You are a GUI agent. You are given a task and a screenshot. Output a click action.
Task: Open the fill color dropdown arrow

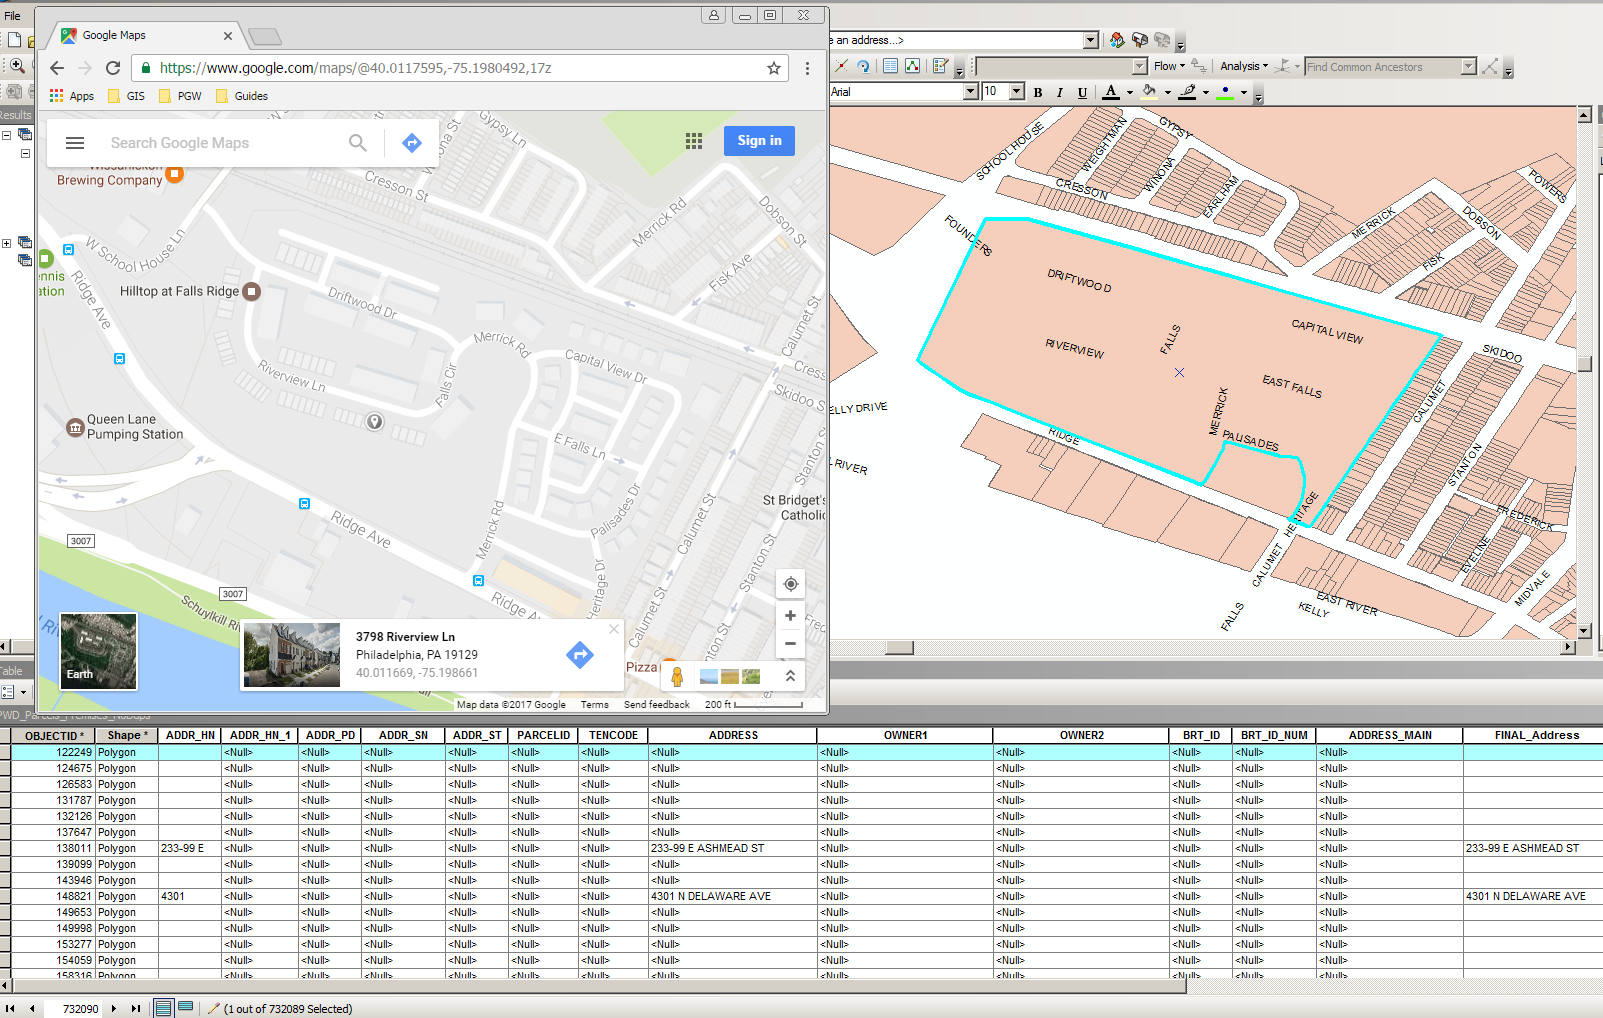(1168, 93)
